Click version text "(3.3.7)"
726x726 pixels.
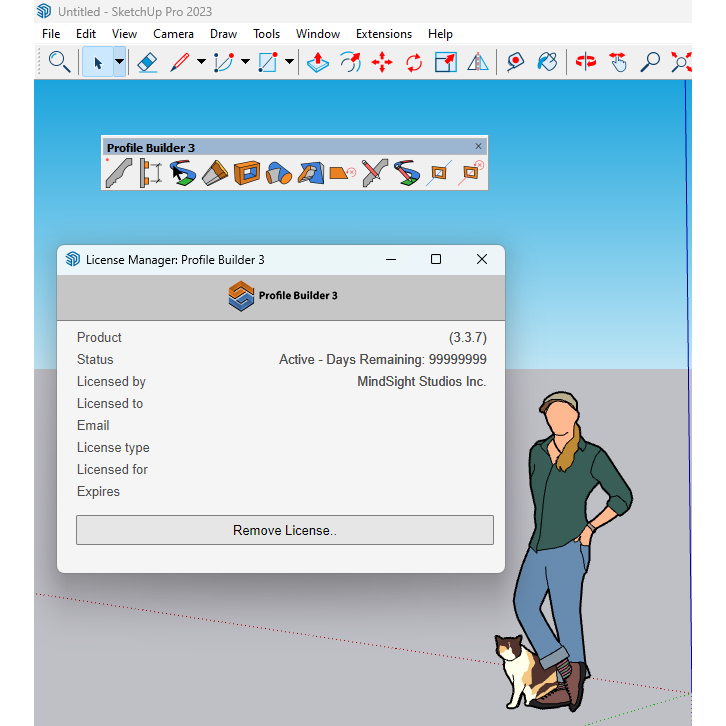pos(468,338)
